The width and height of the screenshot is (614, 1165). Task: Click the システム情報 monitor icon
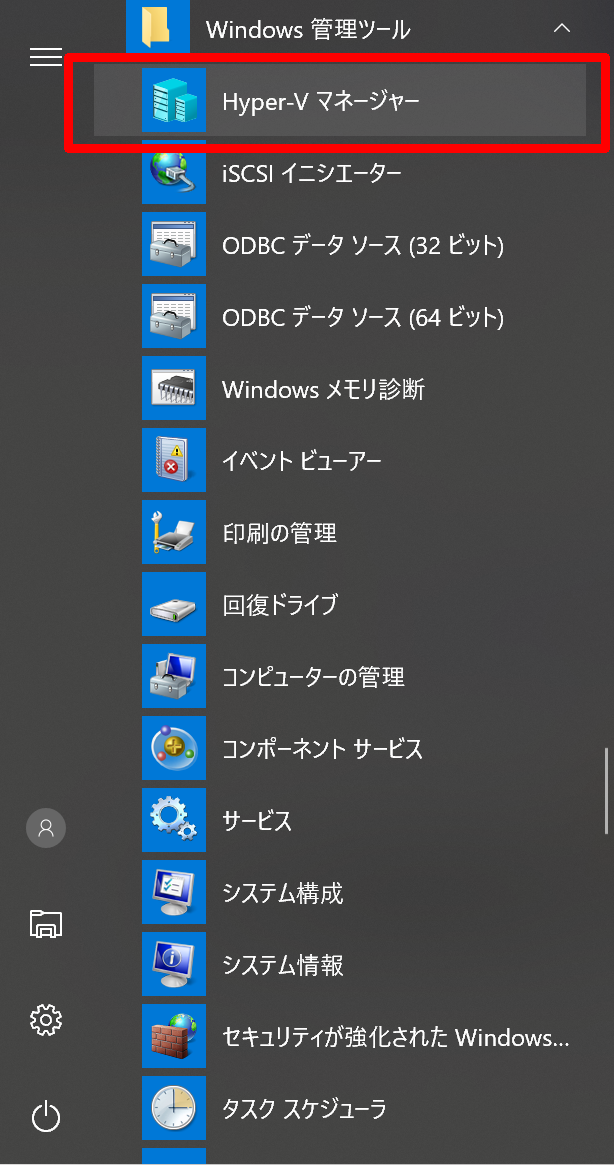173,965
